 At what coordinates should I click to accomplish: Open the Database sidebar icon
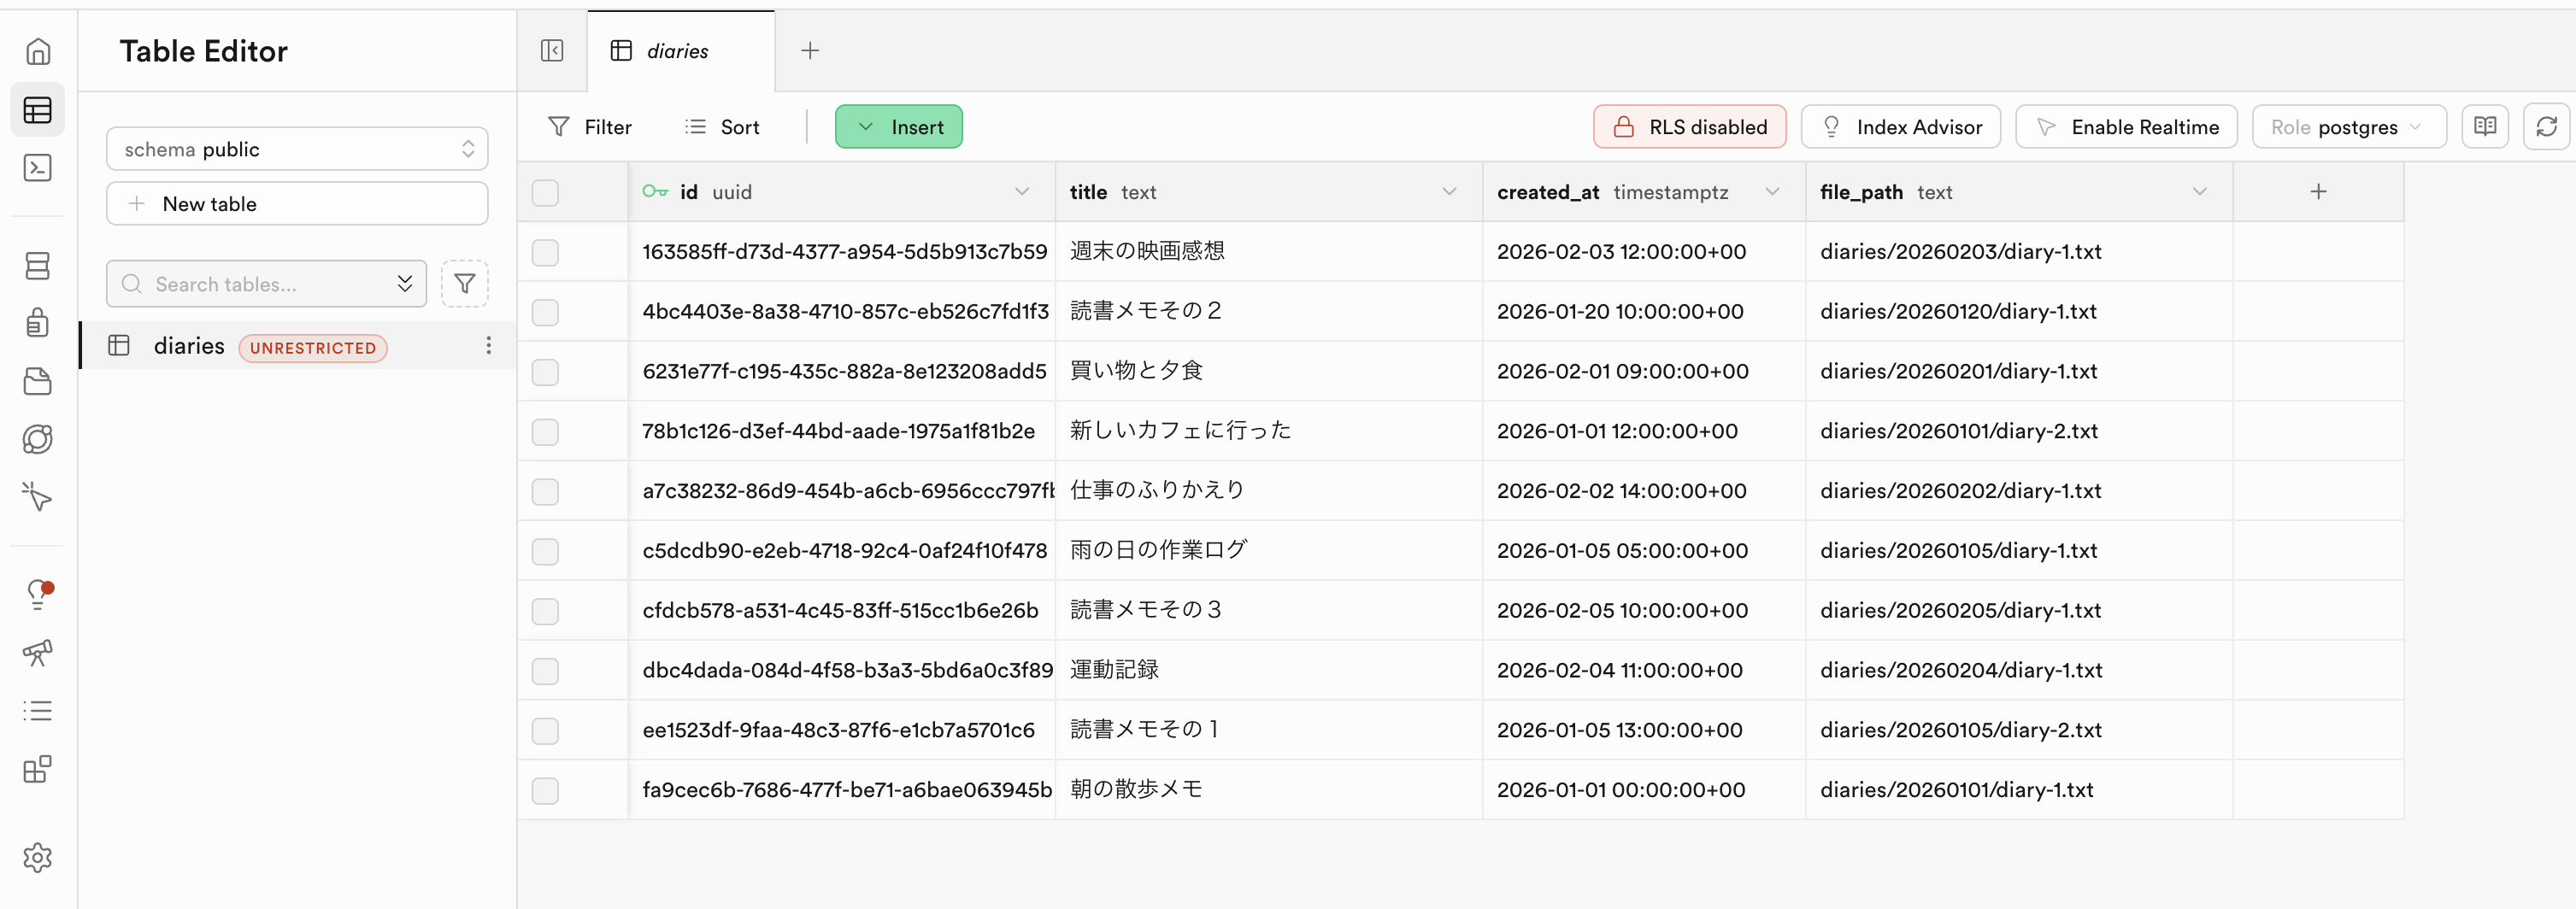pos(37,265)
